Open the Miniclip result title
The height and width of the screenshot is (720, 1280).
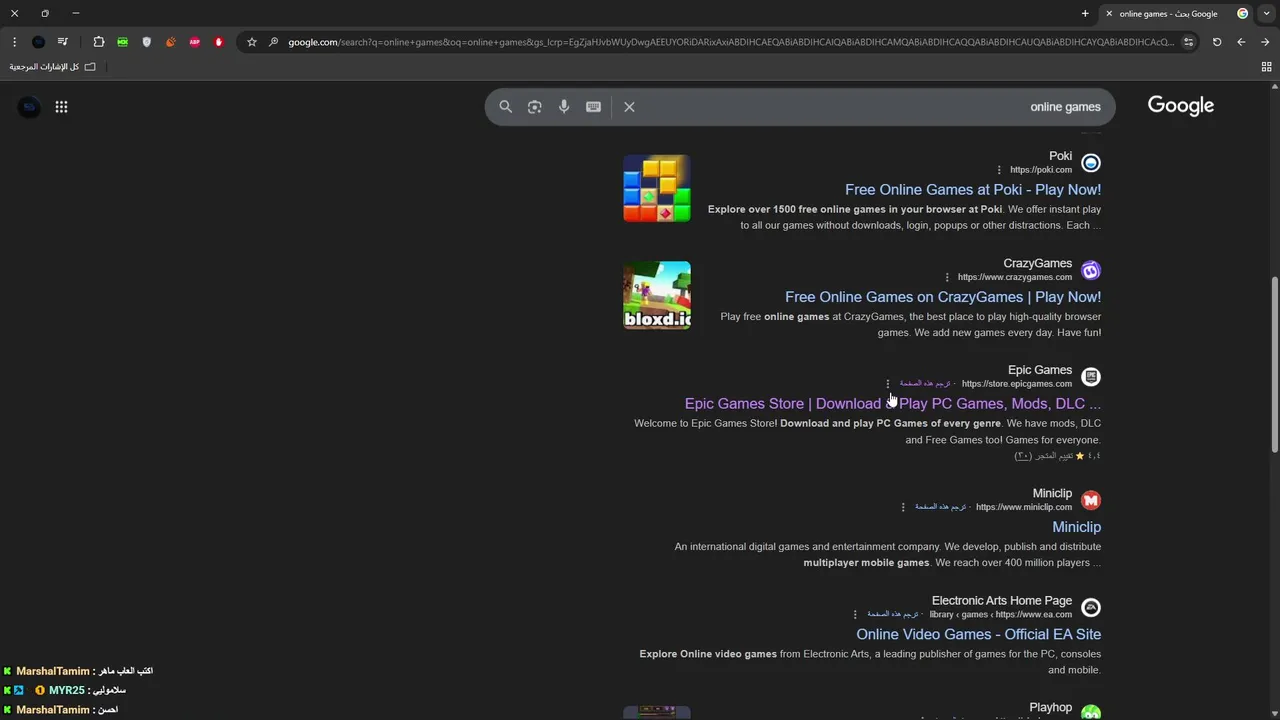pyautogui.click(x=1076, y=526)
